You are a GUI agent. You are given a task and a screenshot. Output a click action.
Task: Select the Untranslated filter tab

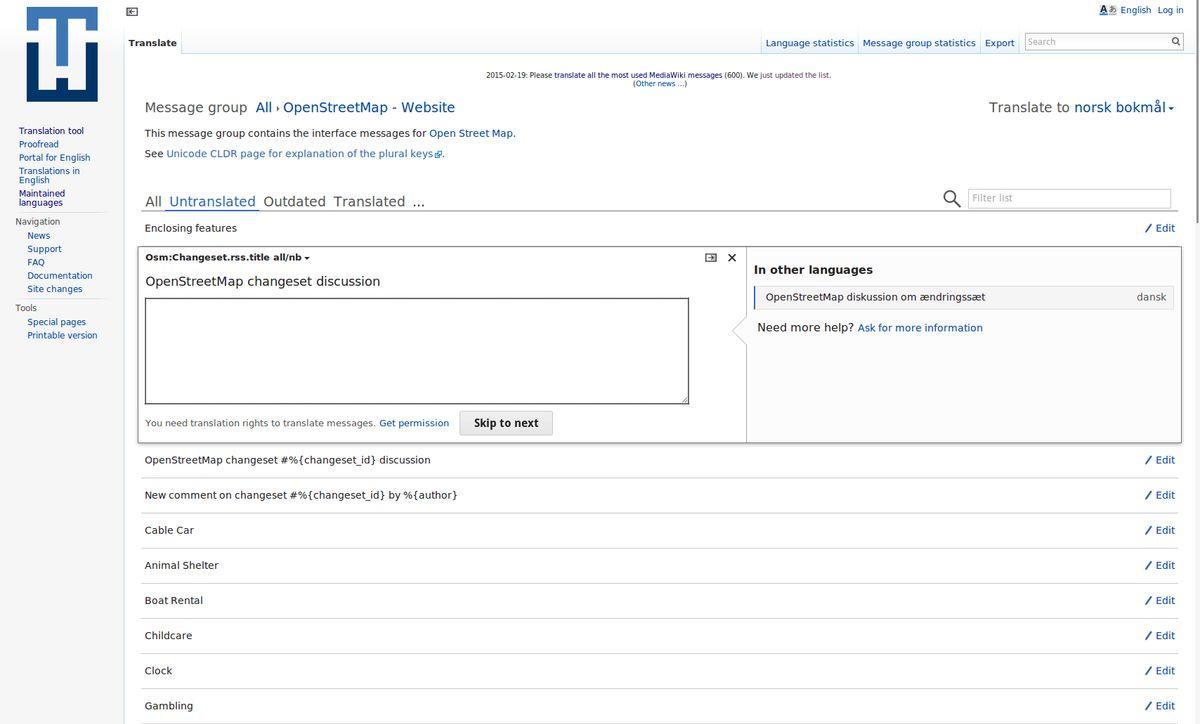(212, 201)
